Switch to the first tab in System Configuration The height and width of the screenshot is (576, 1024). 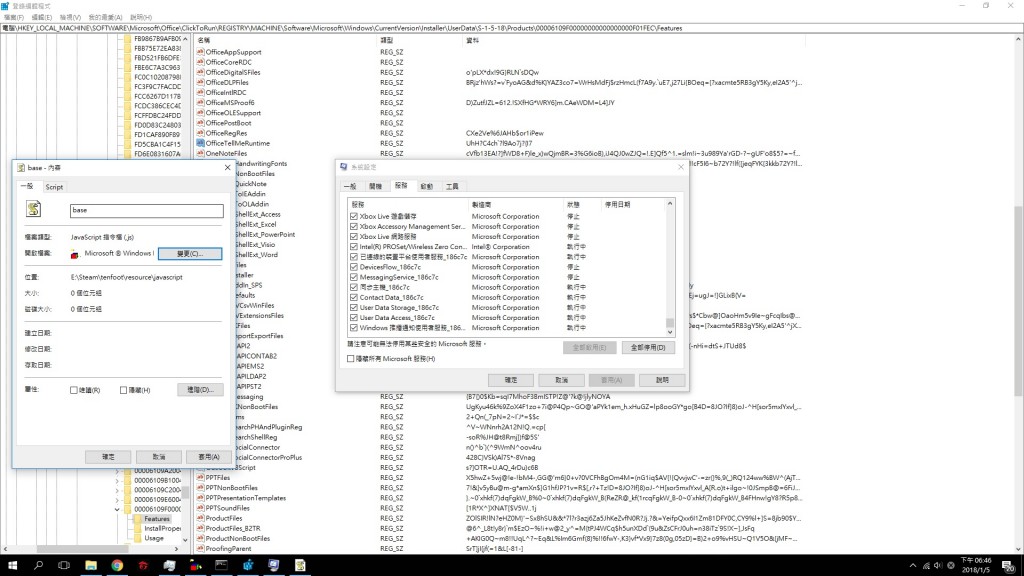click(350, 186)
